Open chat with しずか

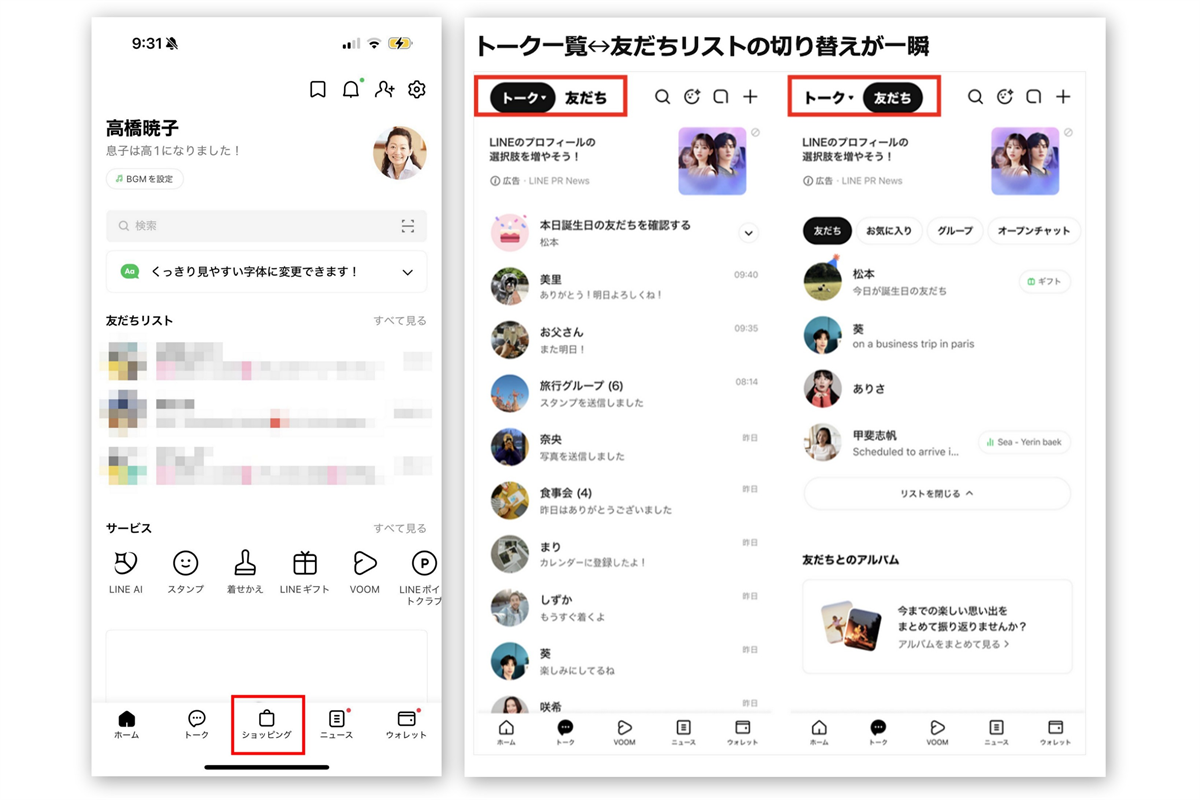[x=624, y=608]
